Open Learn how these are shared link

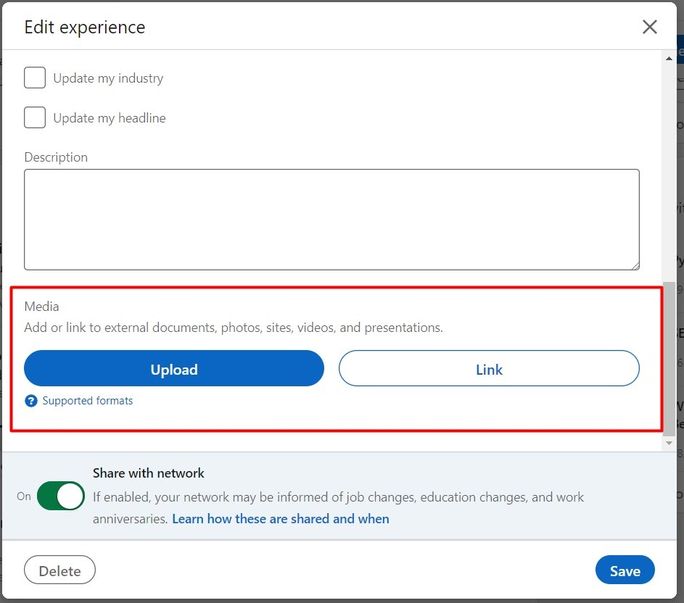point(280,519)
